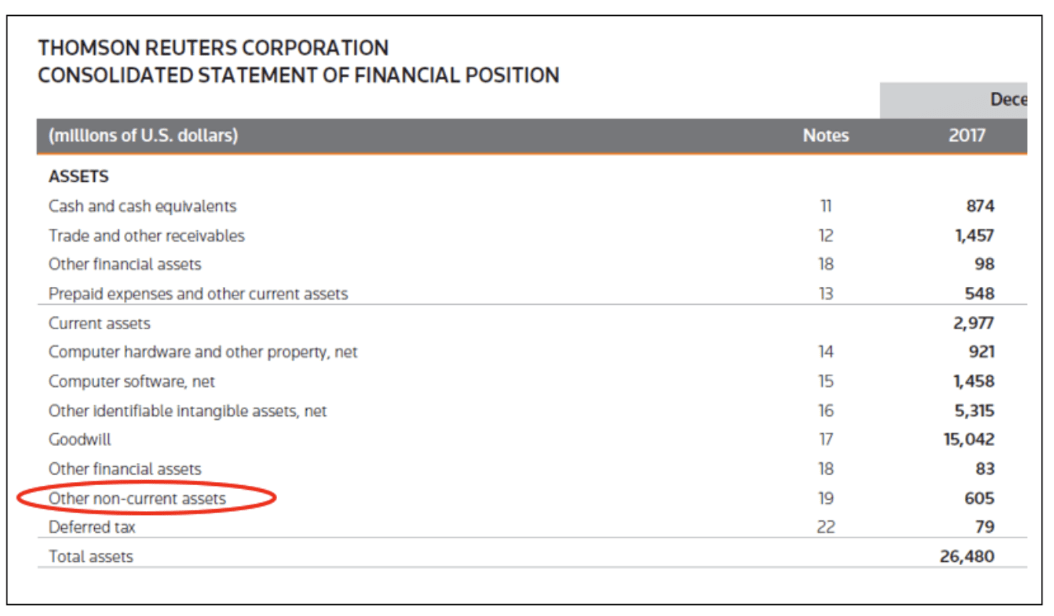Select the Cash and cash equivalents row label

[142, 206]
